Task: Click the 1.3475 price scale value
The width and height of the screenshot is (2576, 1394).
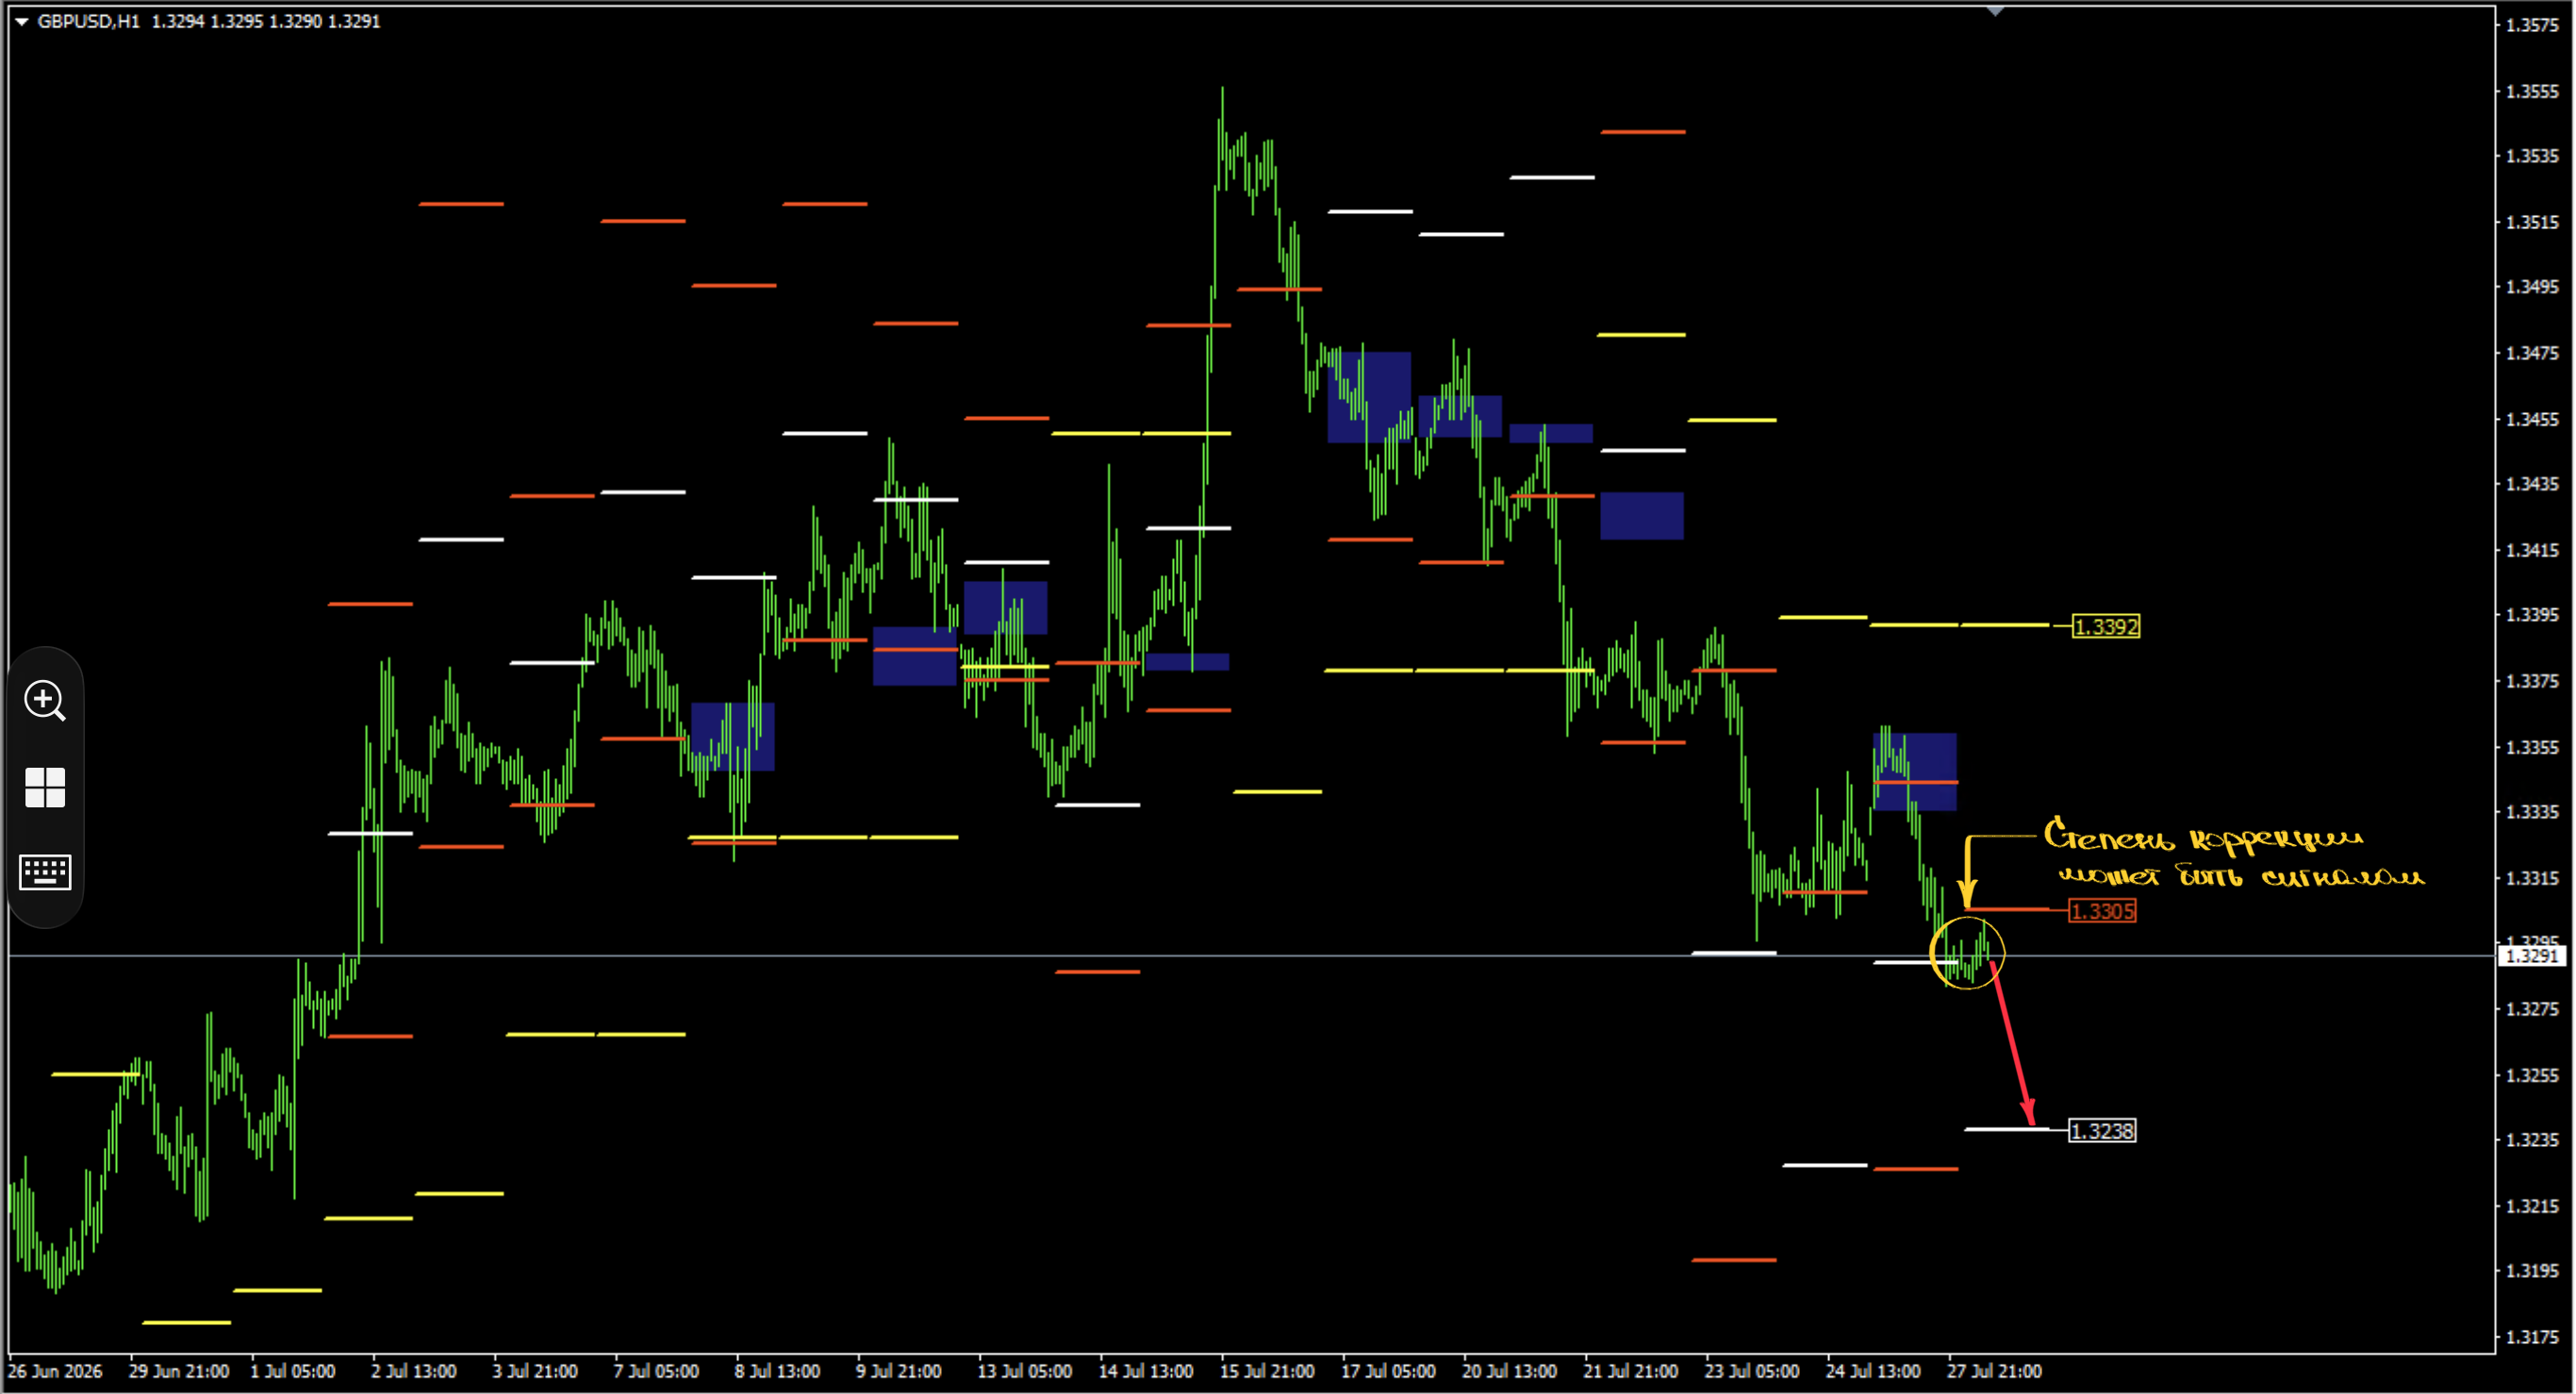Action: pyautogui.click(x=2532, y=353)
